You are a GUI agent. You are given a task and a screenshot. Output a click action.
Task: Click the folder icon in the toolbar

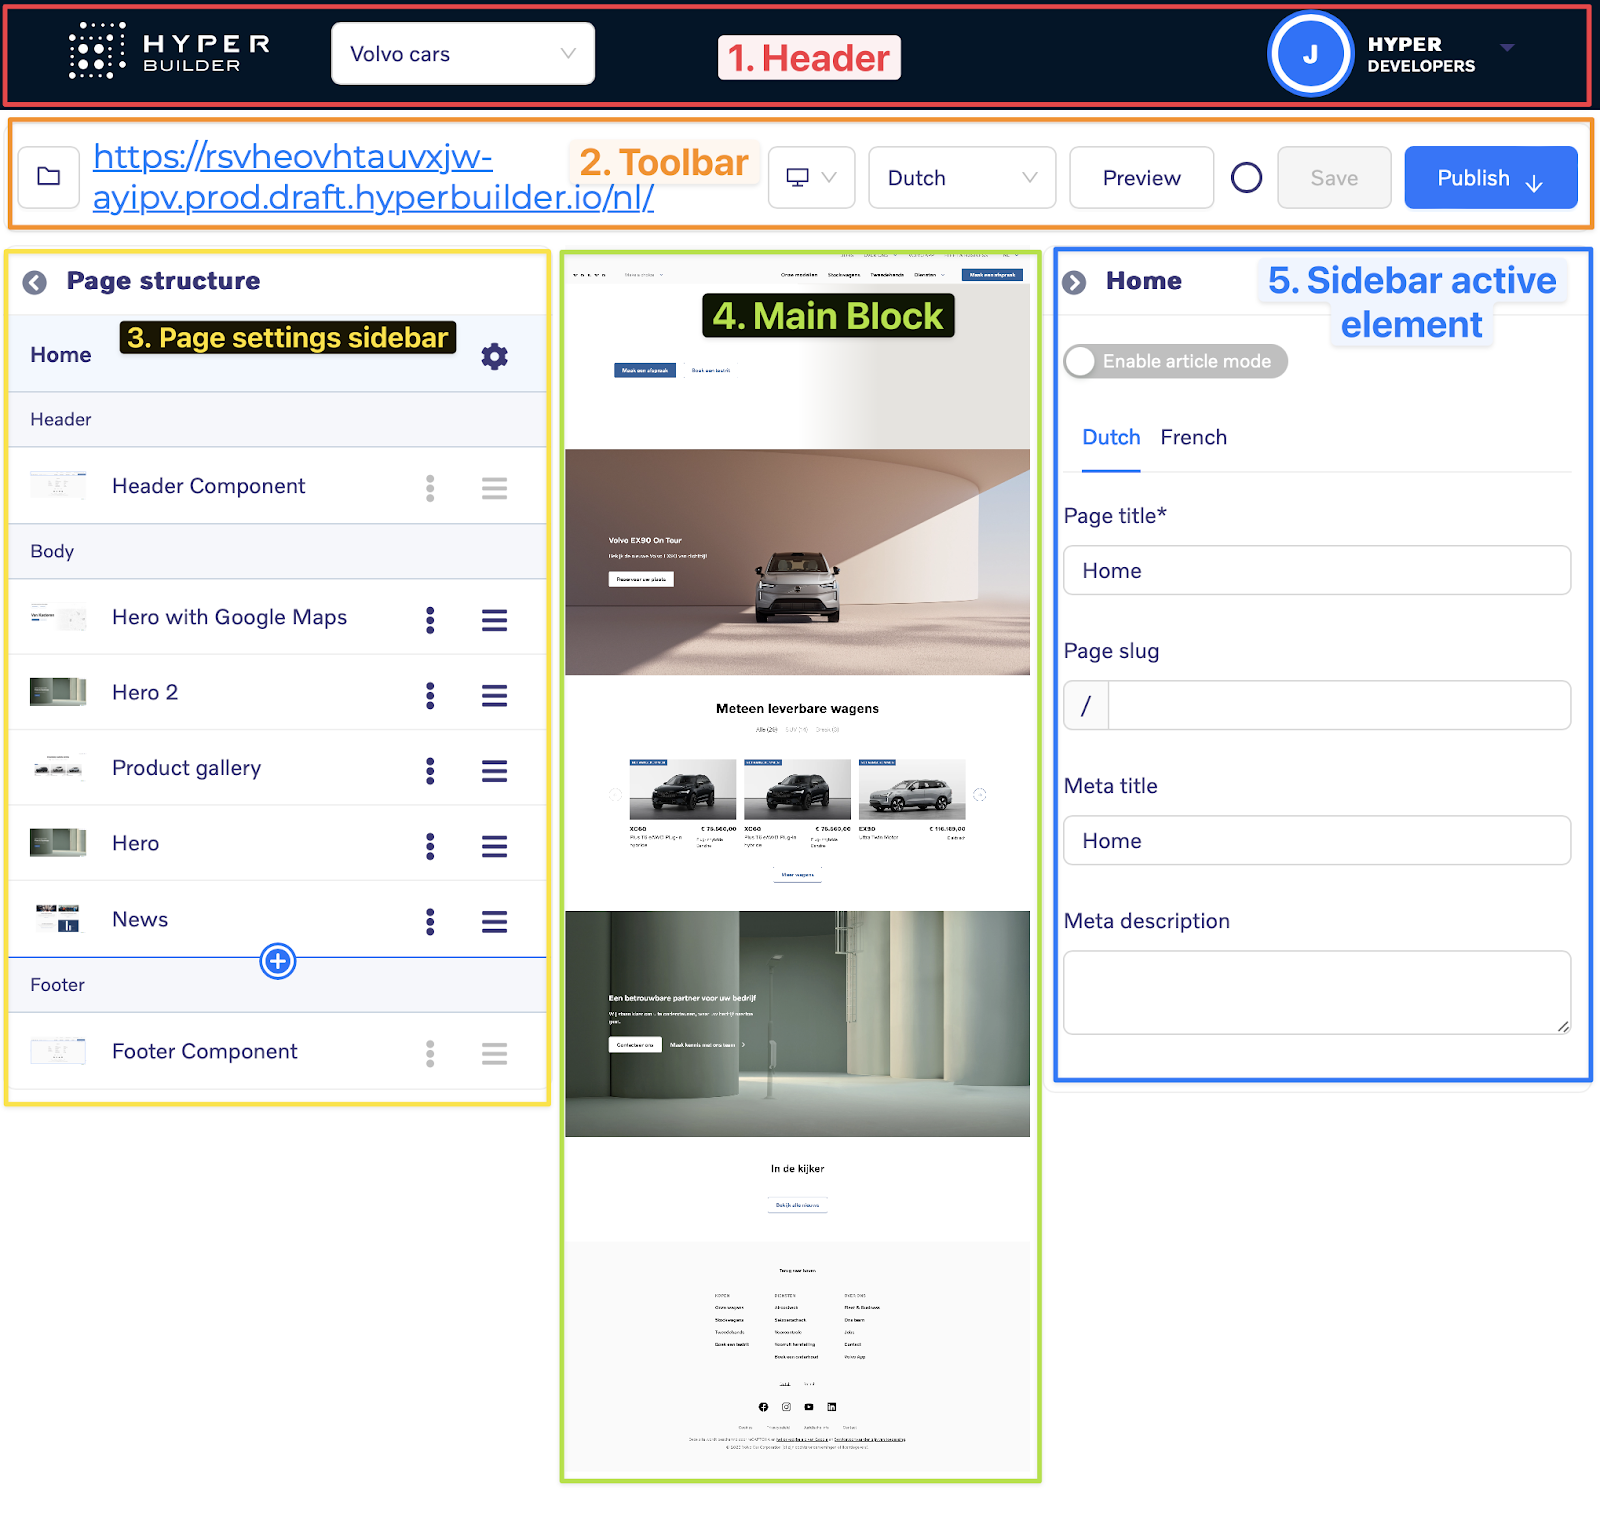pos(48,177)
